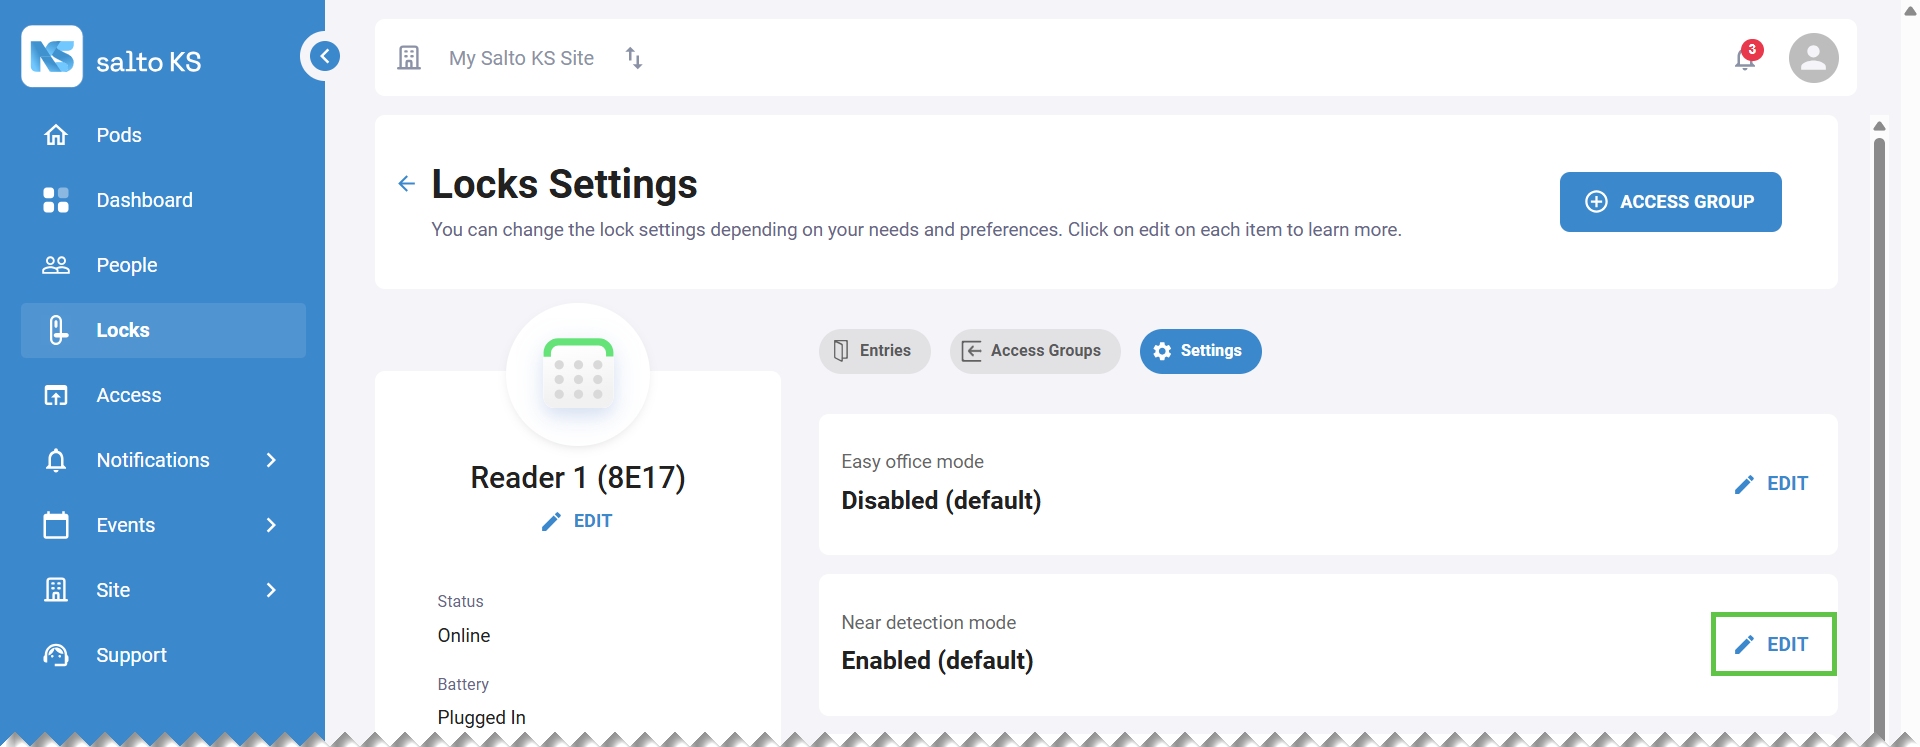Expand the Site menu item
Image resolution: width=1920 pixels, height=747 pixels.
(271, 590)
